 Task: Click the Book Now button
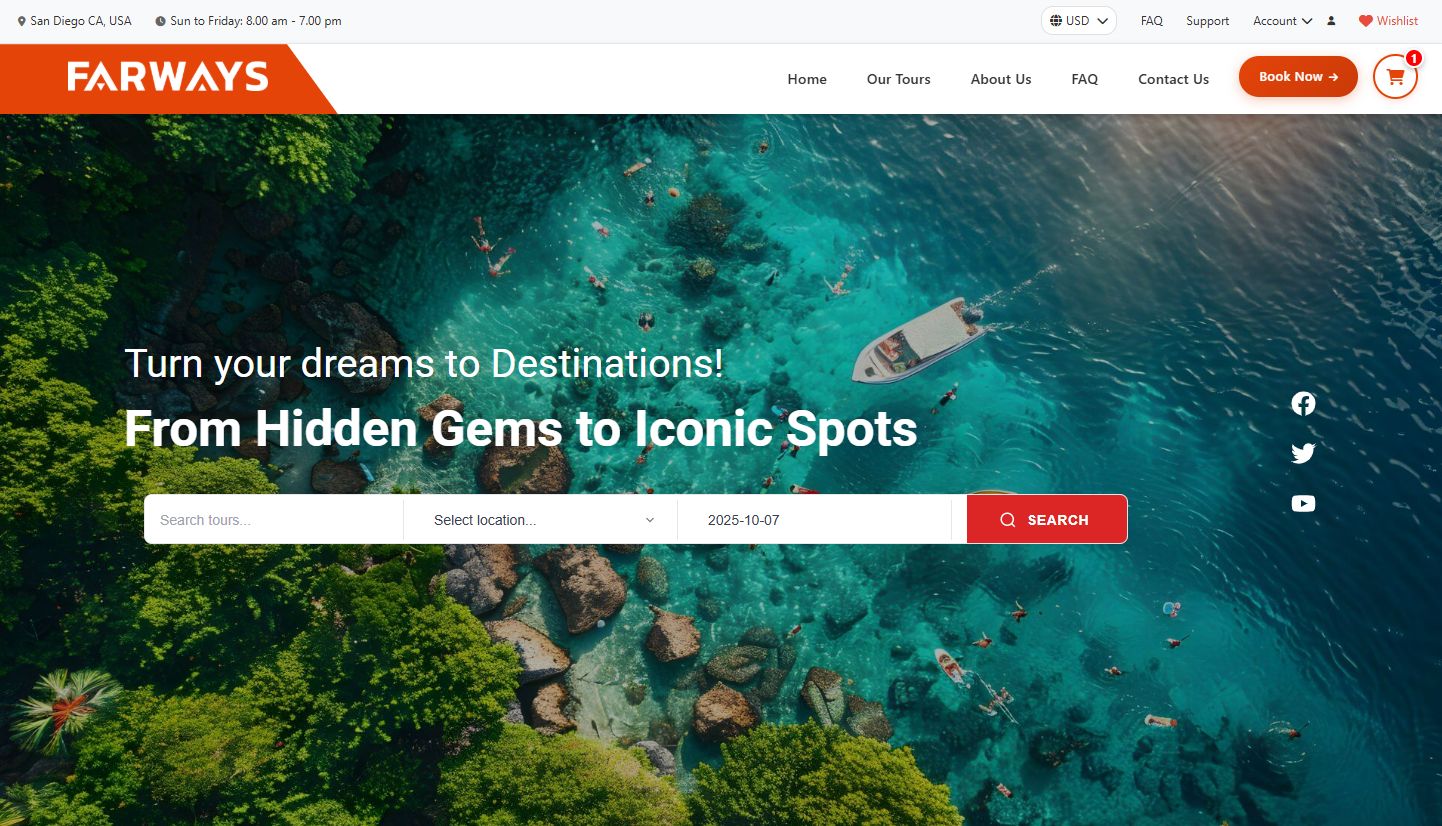tap(1298, 77)
